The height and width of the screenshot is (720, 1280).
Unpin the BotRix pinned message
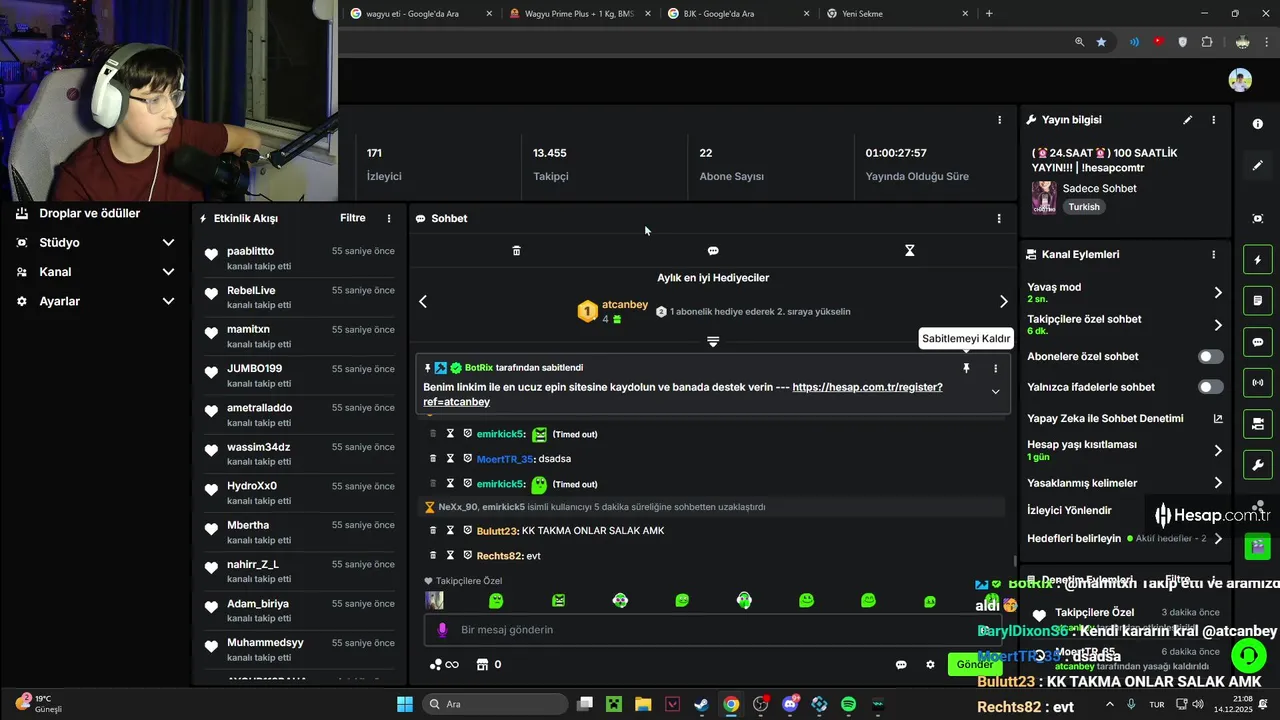966,368
